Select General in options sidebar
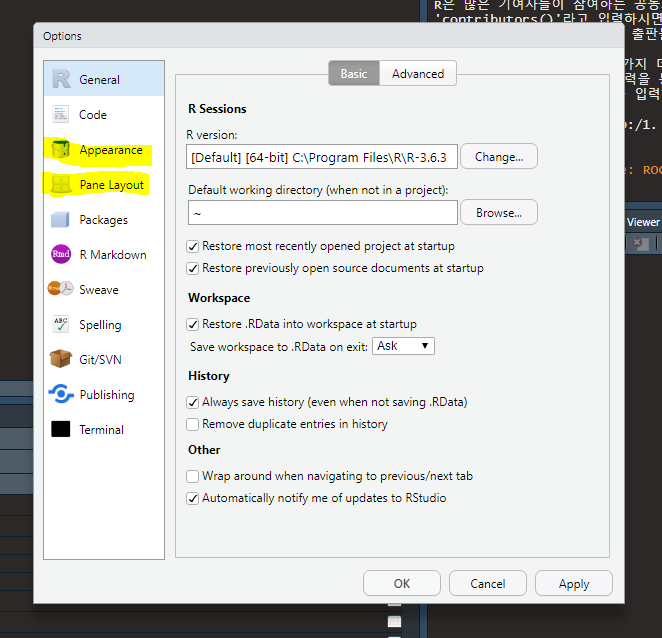The height and width of the screenshot is (638, 662). tap(104, 79)
